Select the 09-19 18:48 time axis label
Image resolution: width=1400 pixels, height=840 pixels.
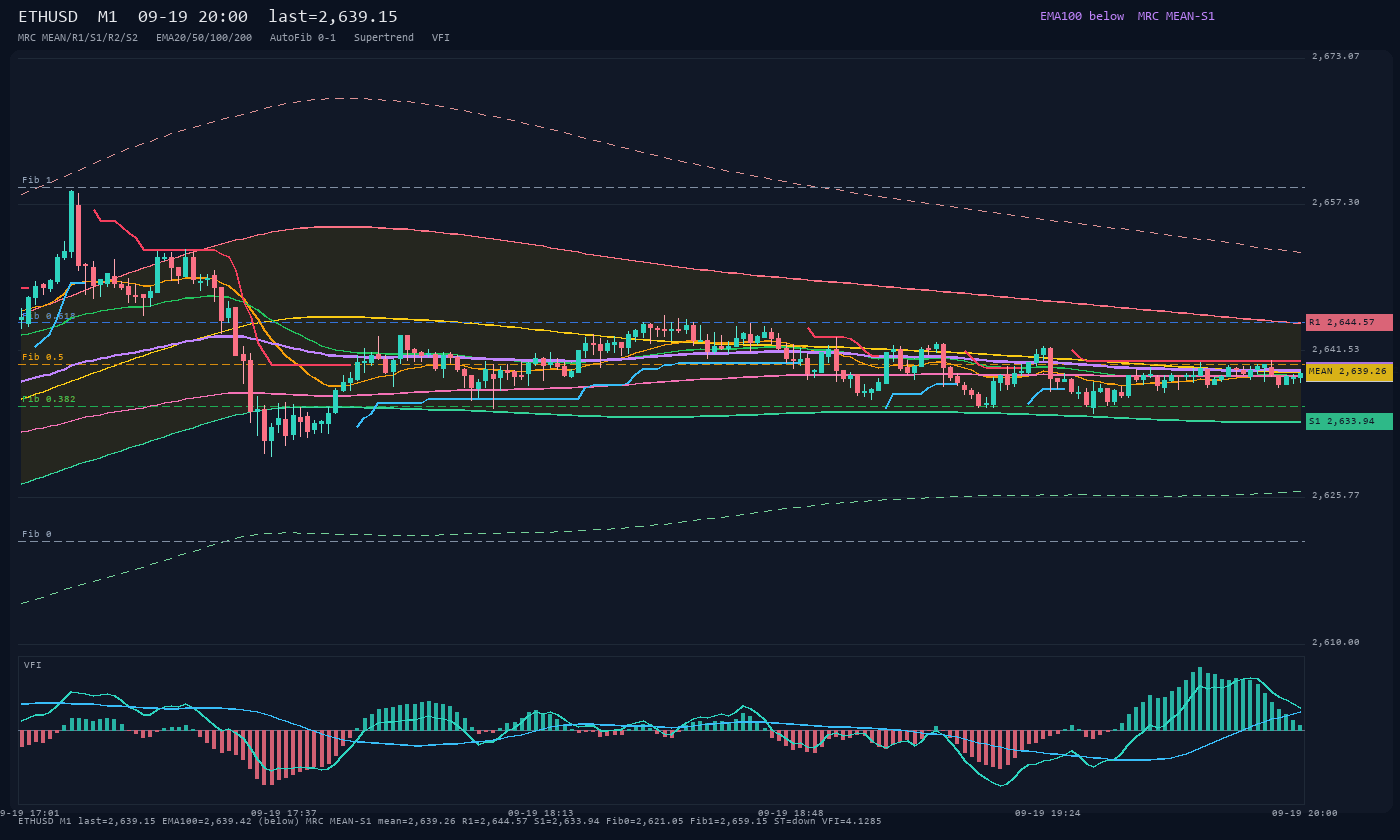point(791,813)
